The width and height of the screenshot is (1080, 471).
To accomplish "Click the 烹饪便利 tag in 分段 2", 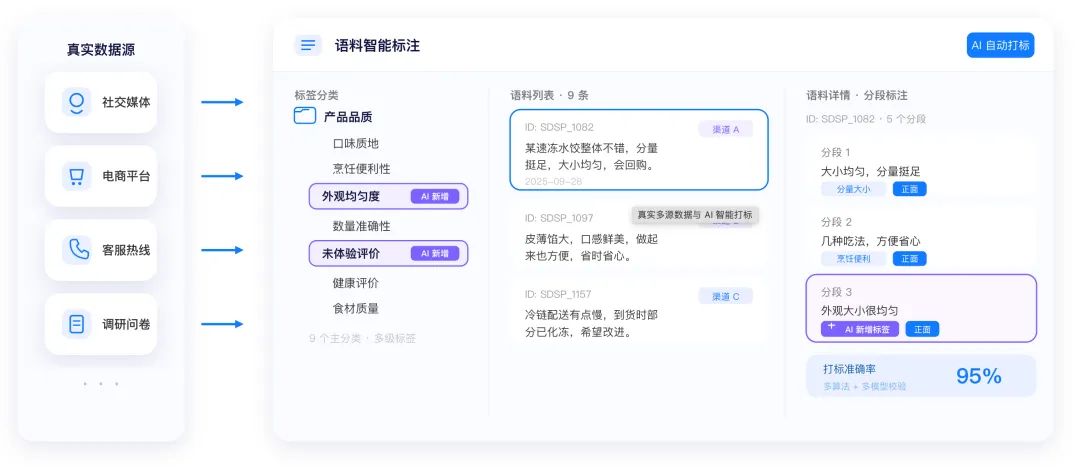I will [x=853, y=259].
